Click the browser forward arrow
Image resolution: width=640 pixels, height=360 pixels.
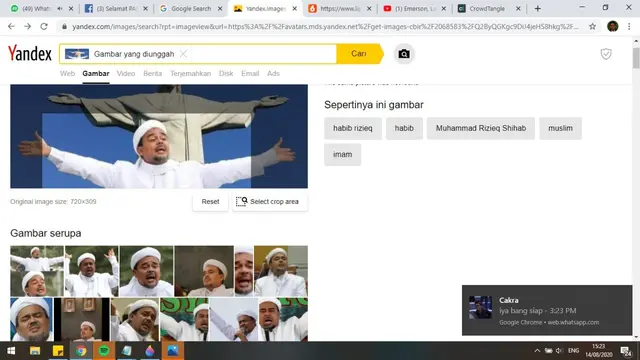27,27
